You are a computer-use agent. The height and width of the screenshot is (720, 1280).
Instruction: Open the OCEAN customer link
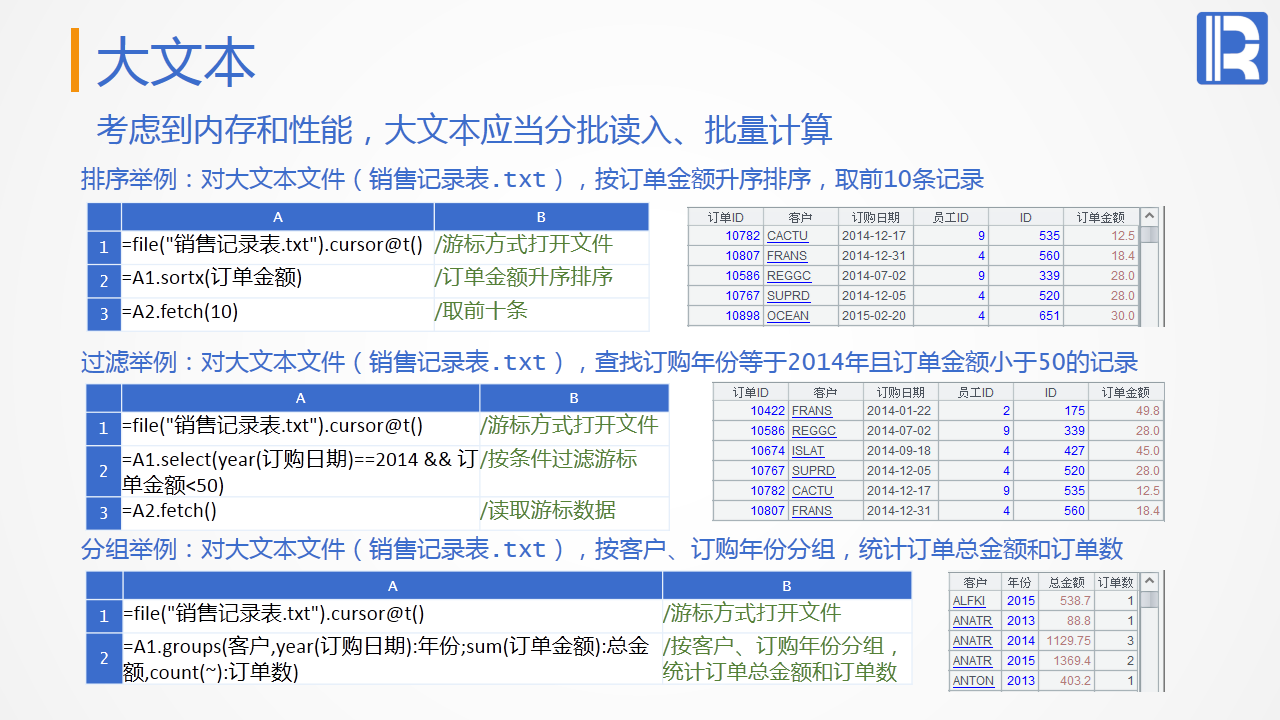click(x=787, y=316)
